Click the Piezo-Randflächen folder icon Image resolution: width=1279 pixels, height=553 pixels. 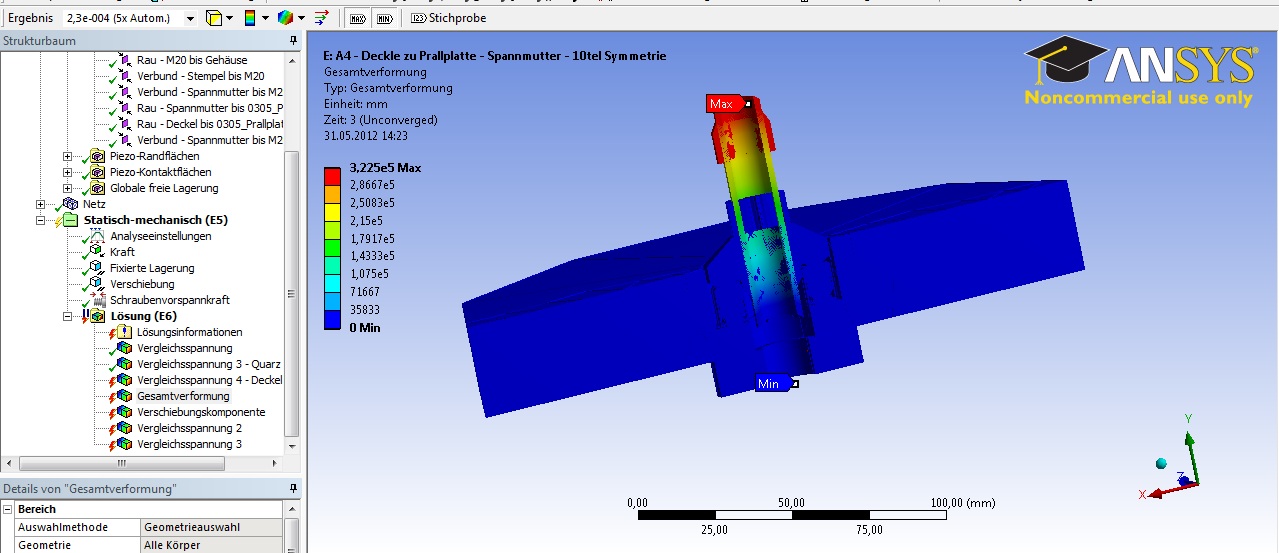pos(97,156)
